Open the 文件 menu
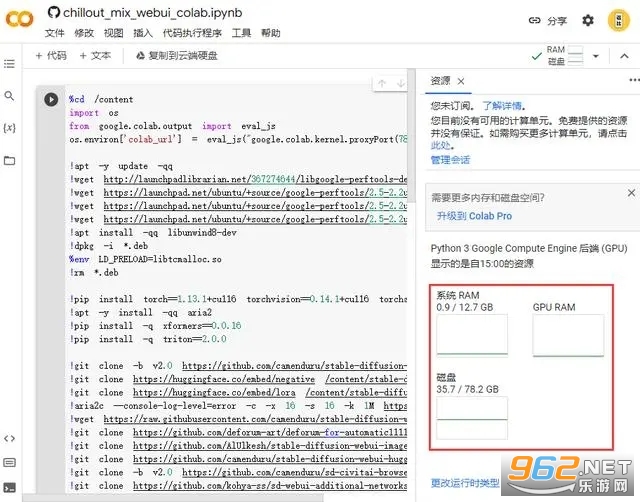The height and width of the screenshot is (502, 640). tap(55, 33)
